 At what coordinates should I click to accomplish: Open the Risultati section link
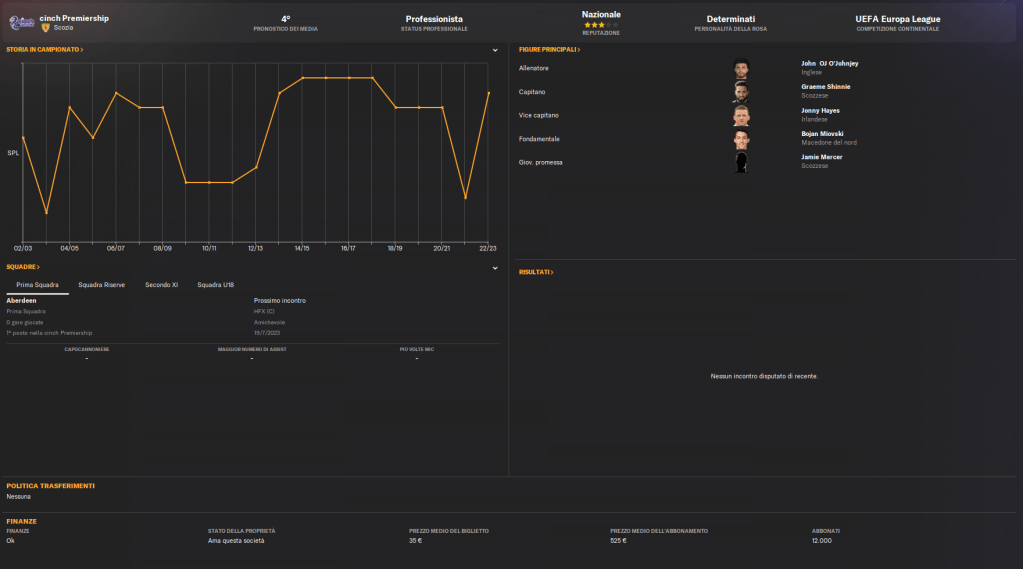[536, 272]
